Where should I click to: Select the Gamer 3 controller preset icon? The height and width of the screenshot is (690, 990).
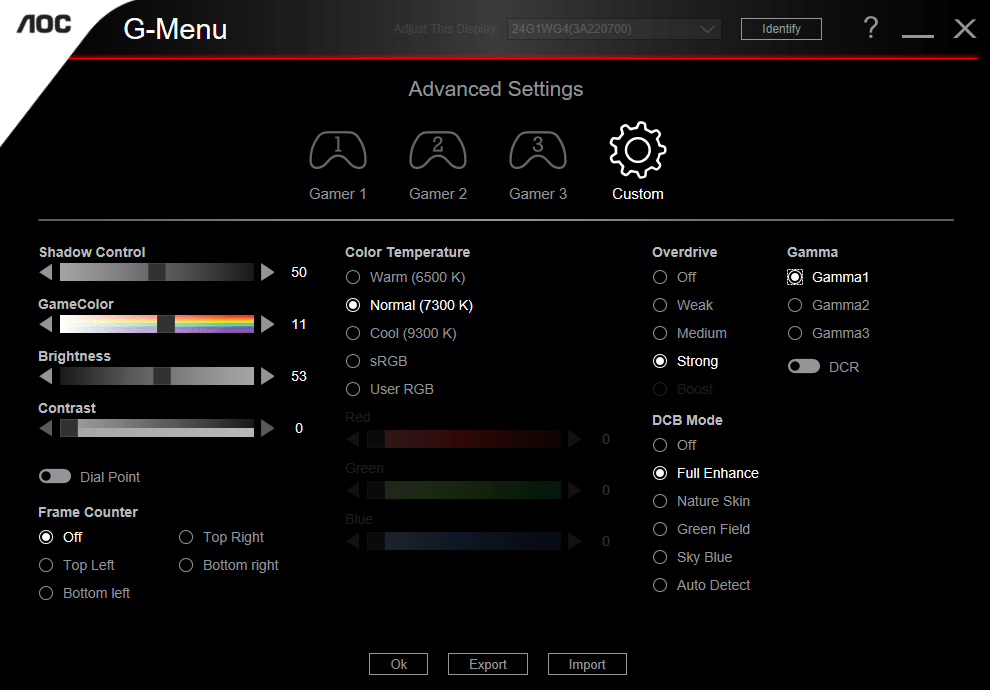pos(538,151)
